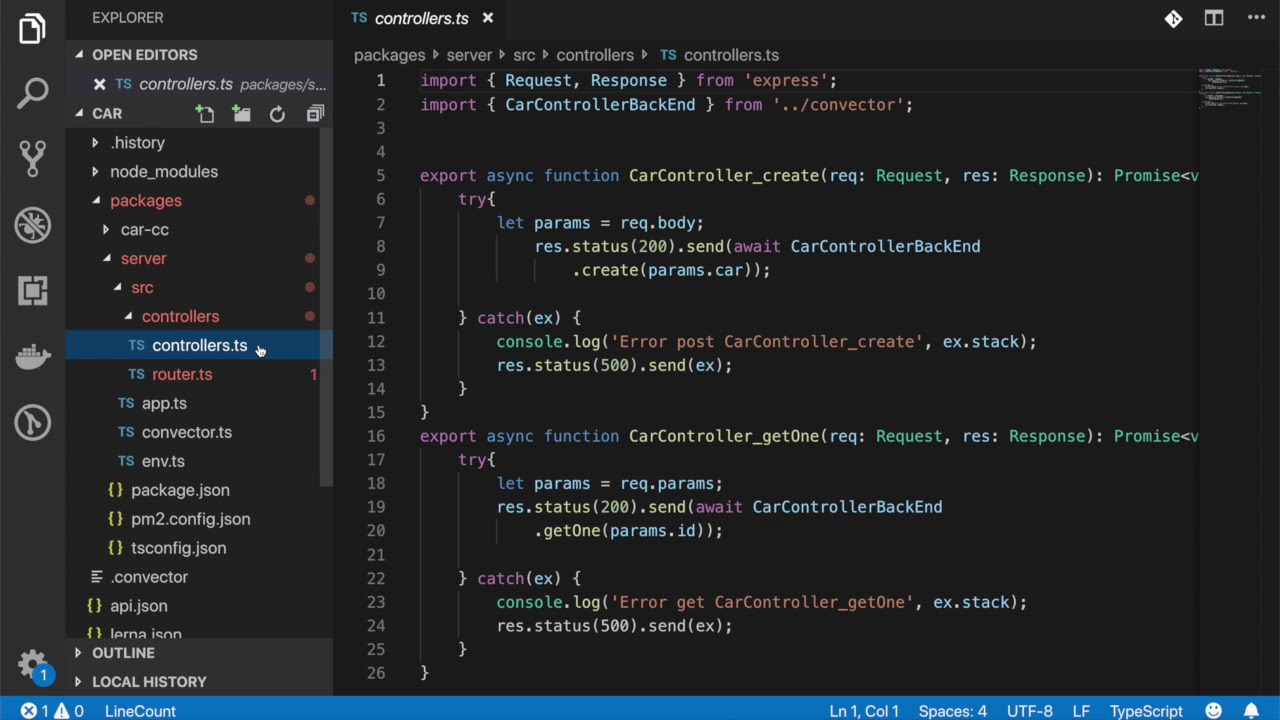Viewport: 1280px width, 720px height.
Task: Click the 'packages' breadcrumb segment
Action: point(389,55)
